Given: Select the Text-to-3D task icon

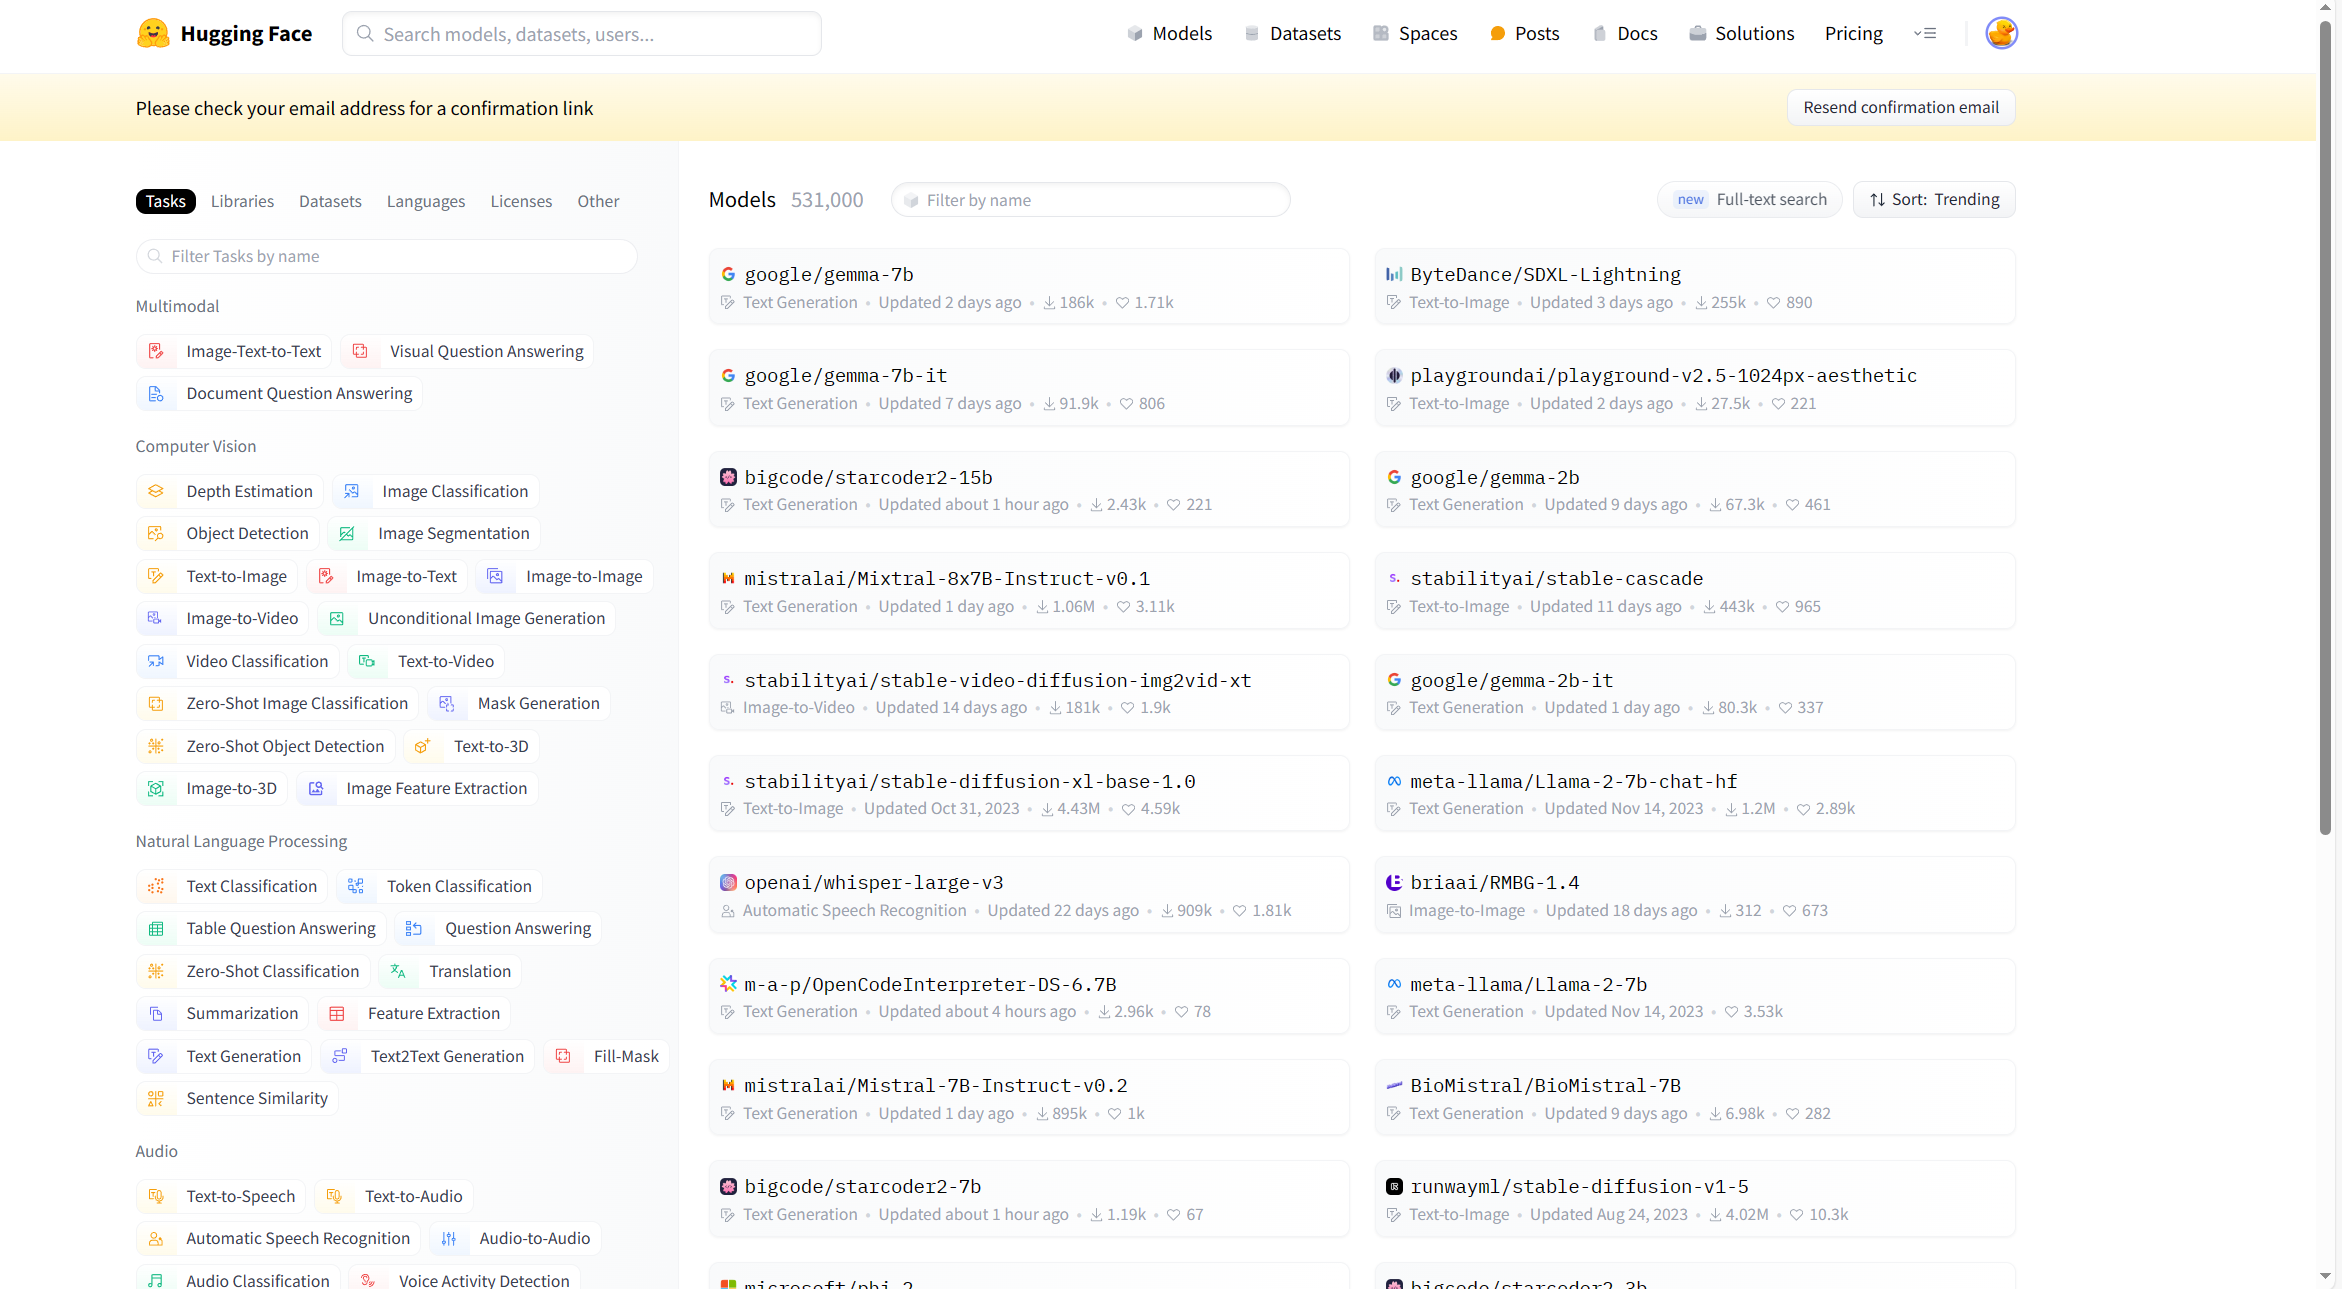Looking at the screenshot, I should coord(423,746).
